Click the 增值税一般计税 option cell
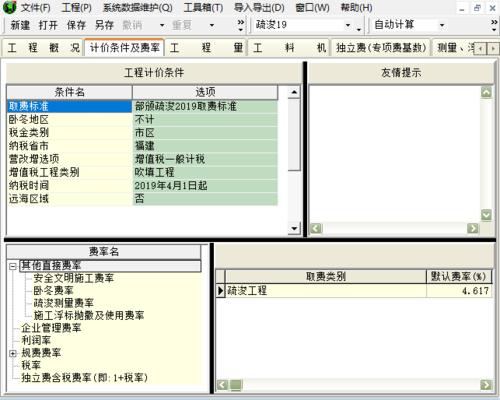 (x=205, y=159)
